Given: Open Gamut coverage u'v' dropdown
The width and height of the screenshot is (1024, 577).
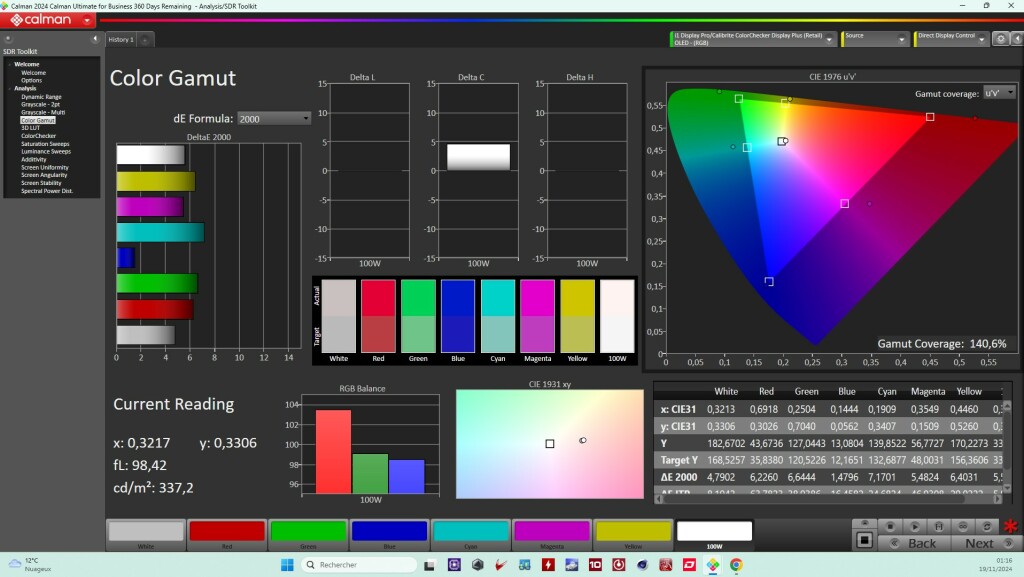Looking at the screenshot, I should [x=1000, y=93].
